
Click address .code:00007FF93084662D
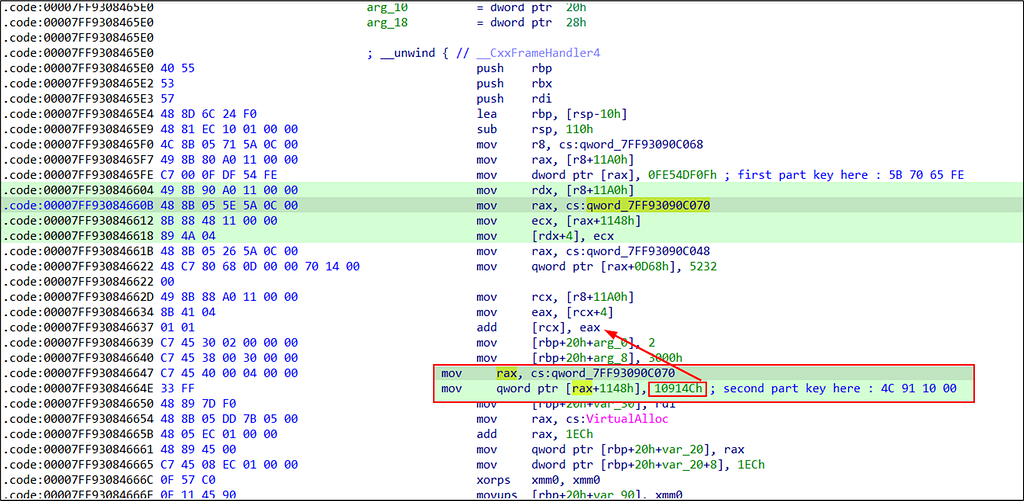78,297
